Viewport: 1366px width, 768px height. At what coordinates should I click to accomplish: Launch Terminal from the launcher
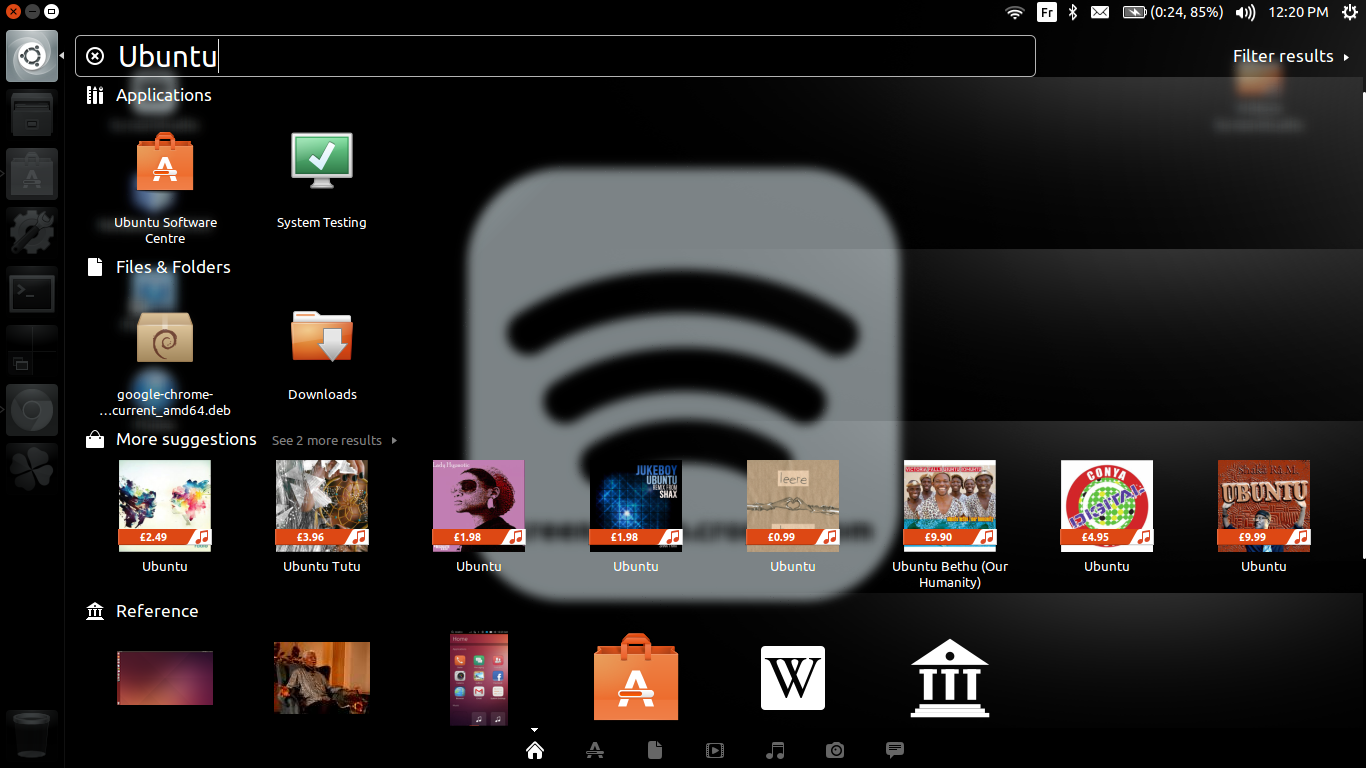click(32, 293)
